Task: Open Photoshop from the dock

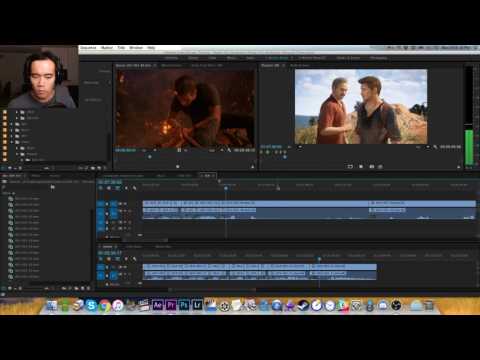Action: click(x=184, y=305)
